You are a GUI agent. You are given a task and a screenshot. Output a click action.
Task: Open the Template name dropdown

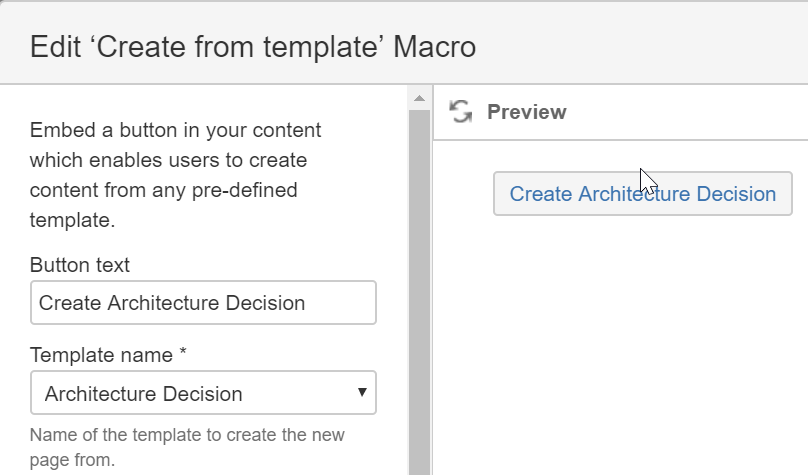pos(203,393)
